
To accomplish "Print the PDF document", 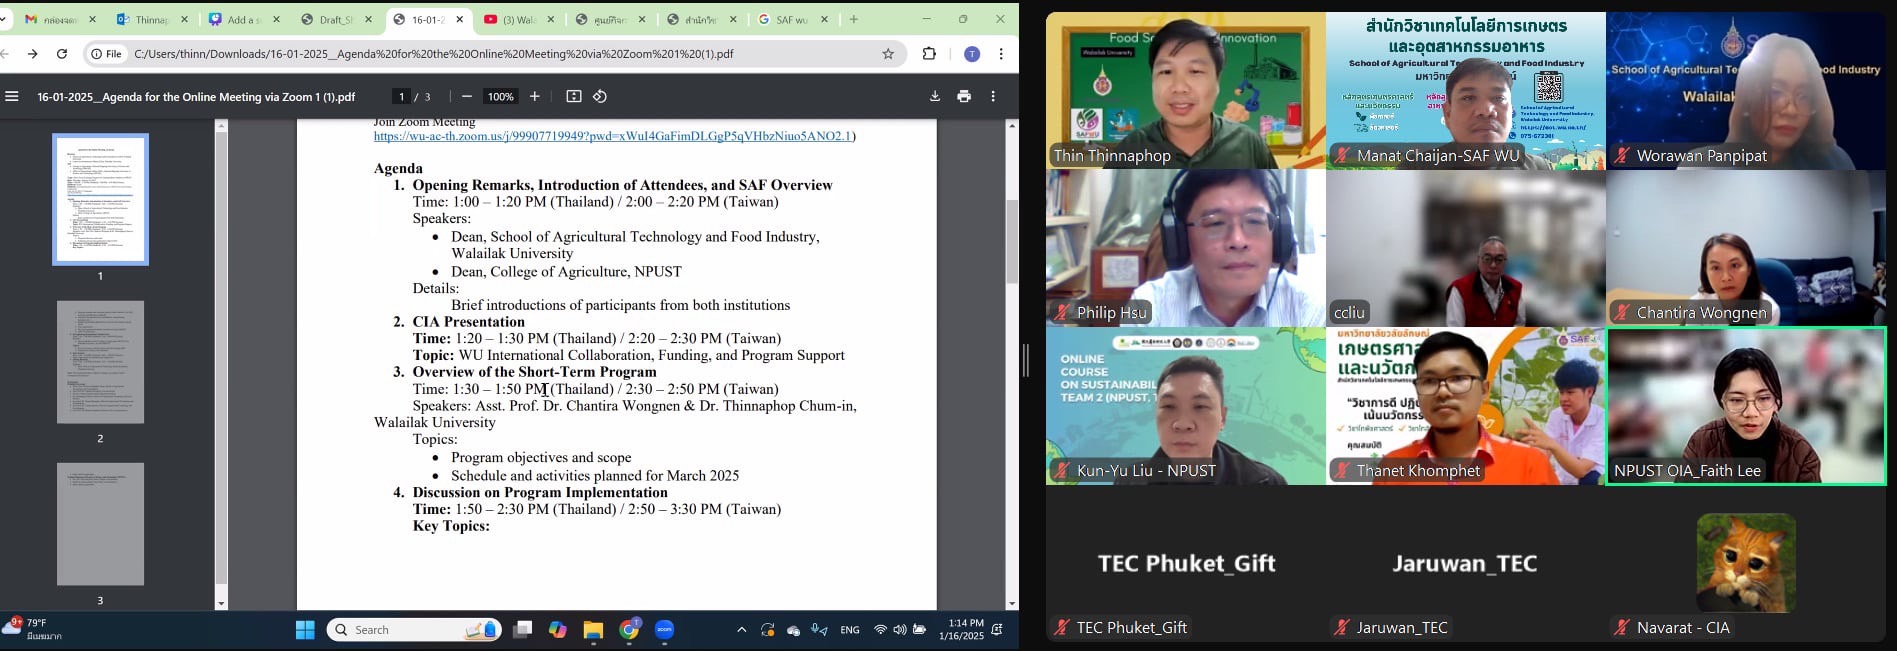I will click(963, 97).
